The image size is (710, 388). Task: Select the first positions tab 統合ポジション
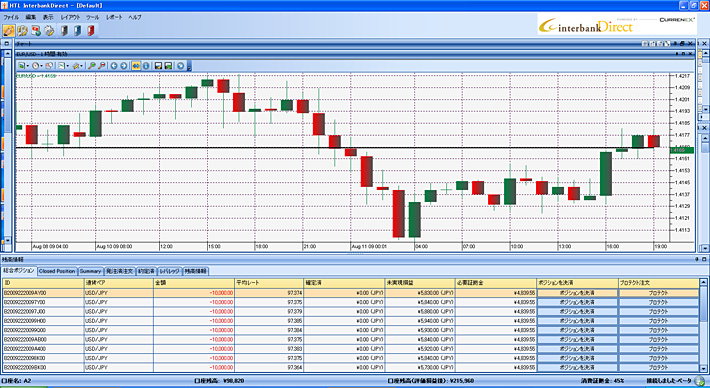[x=19, y=271]
